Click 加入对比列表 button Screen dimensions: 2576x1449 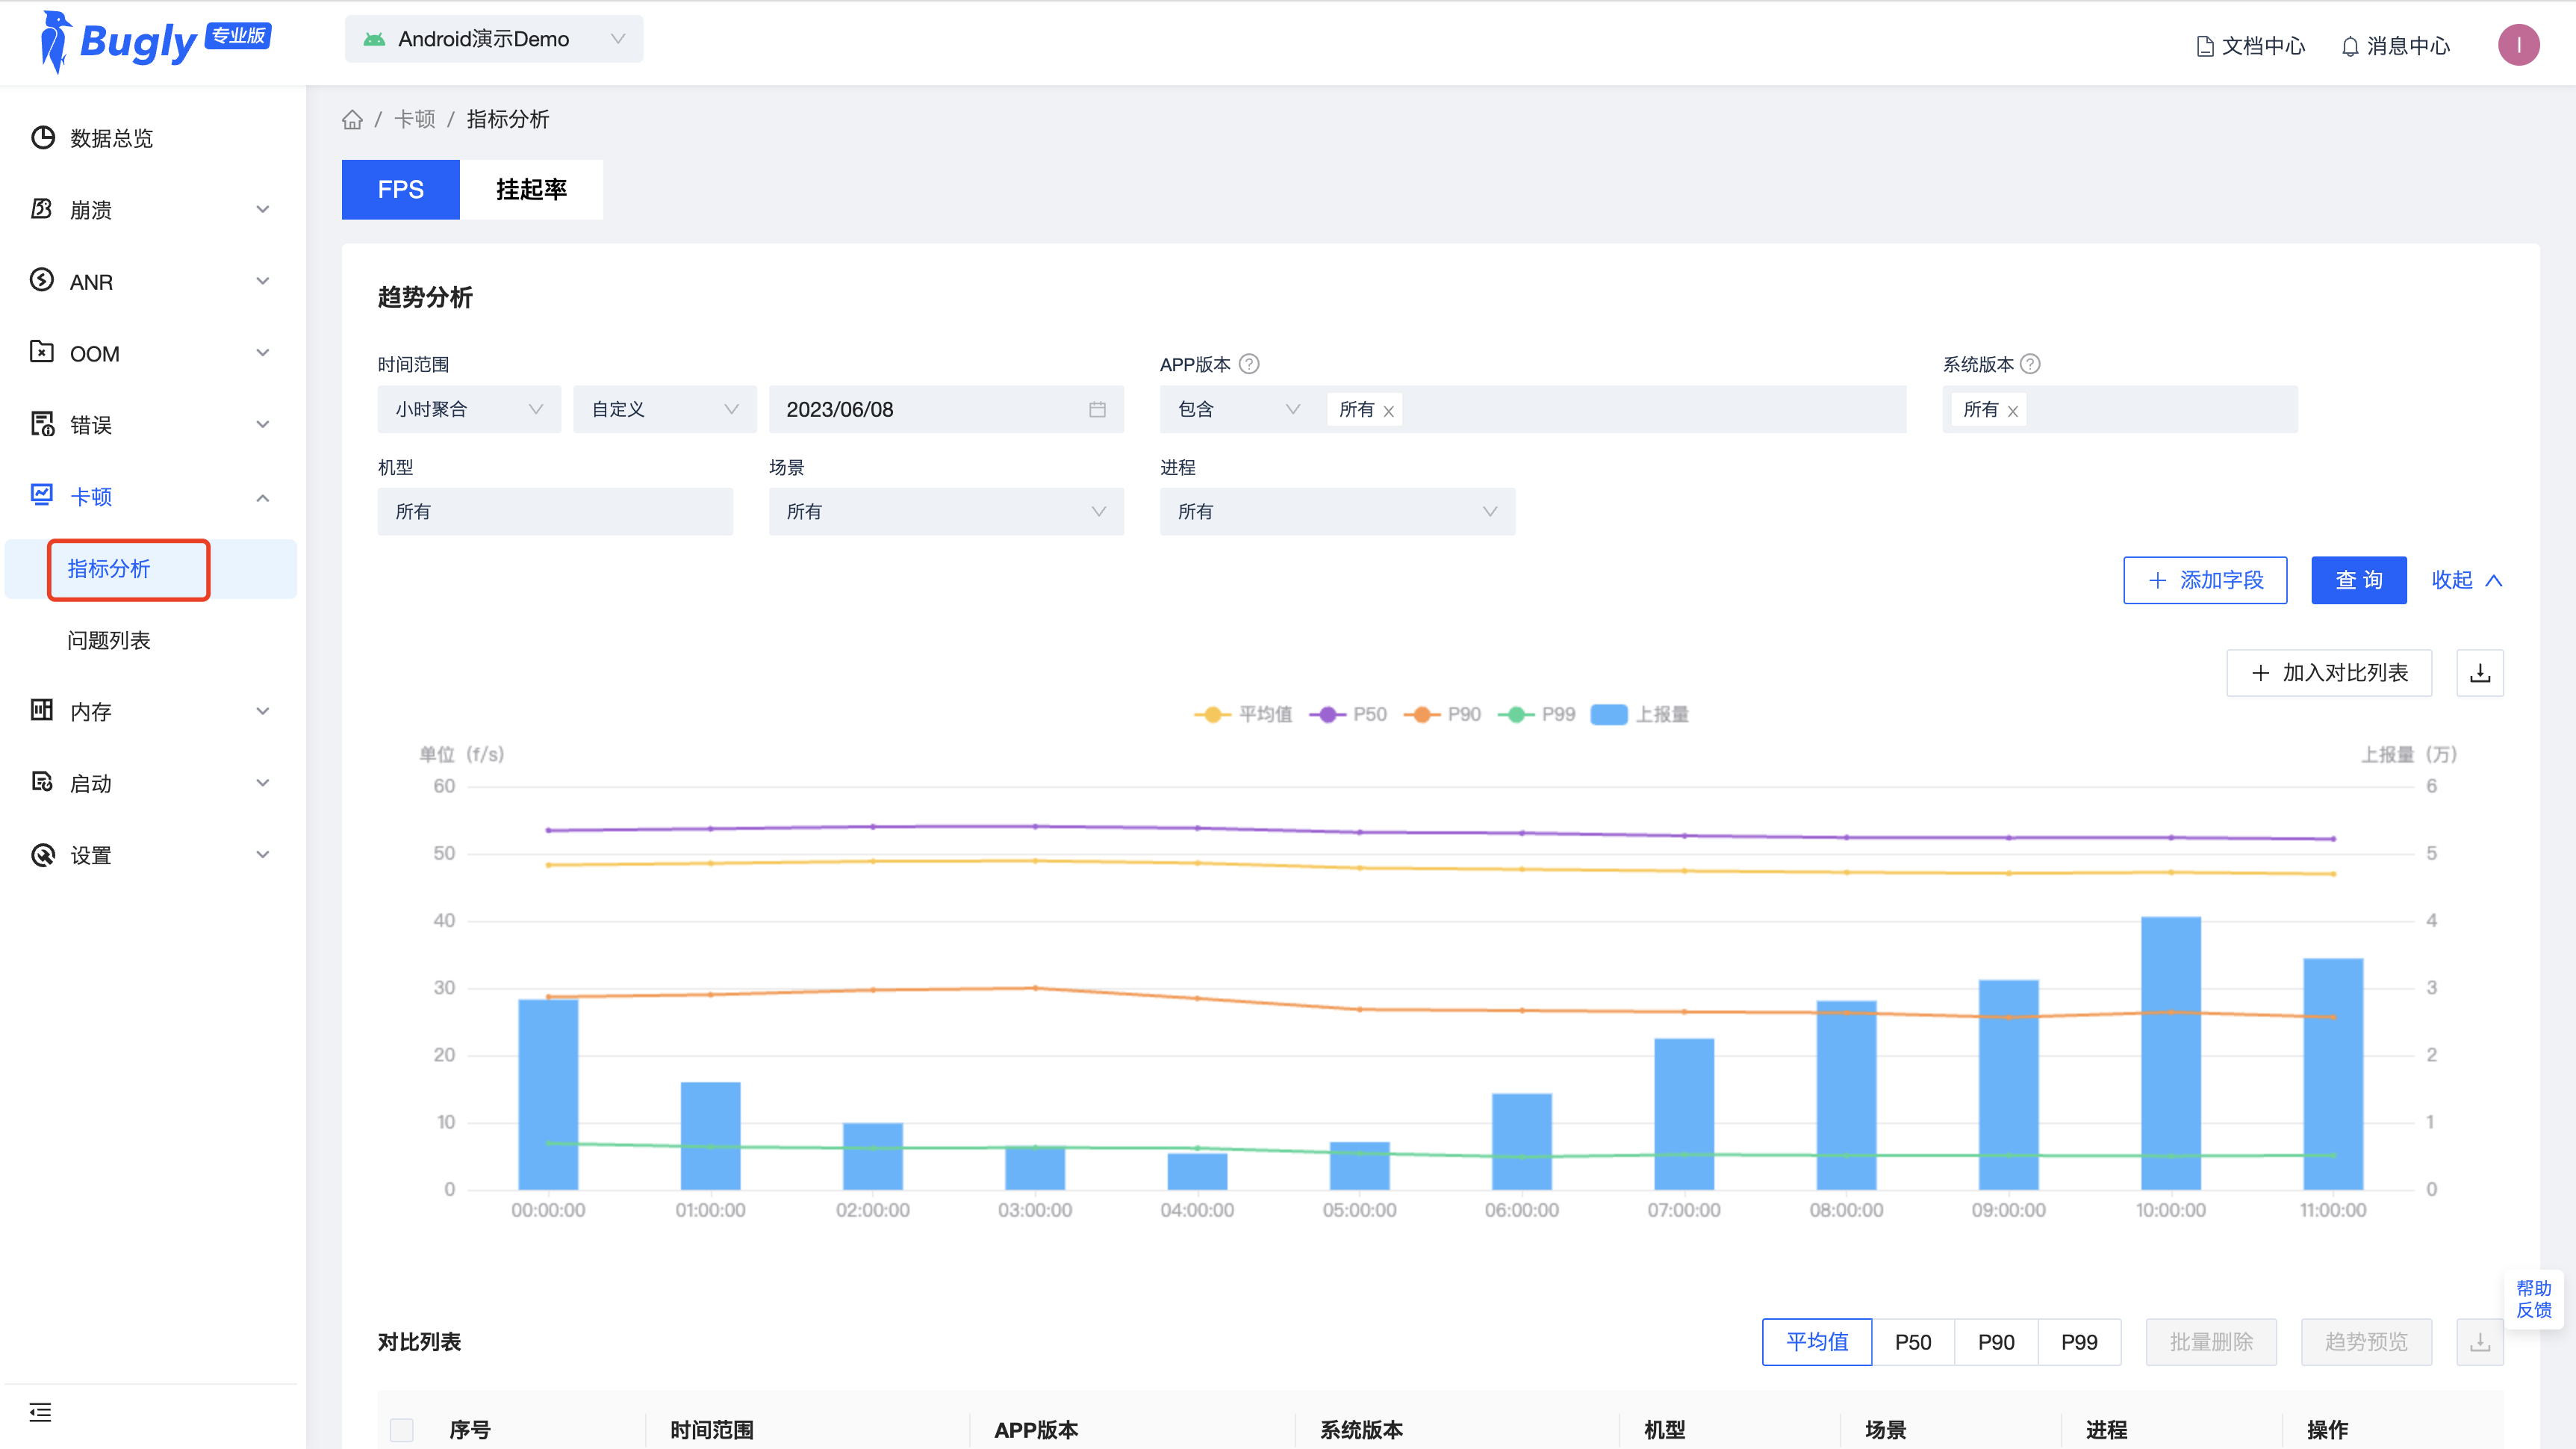point(2329,673)
